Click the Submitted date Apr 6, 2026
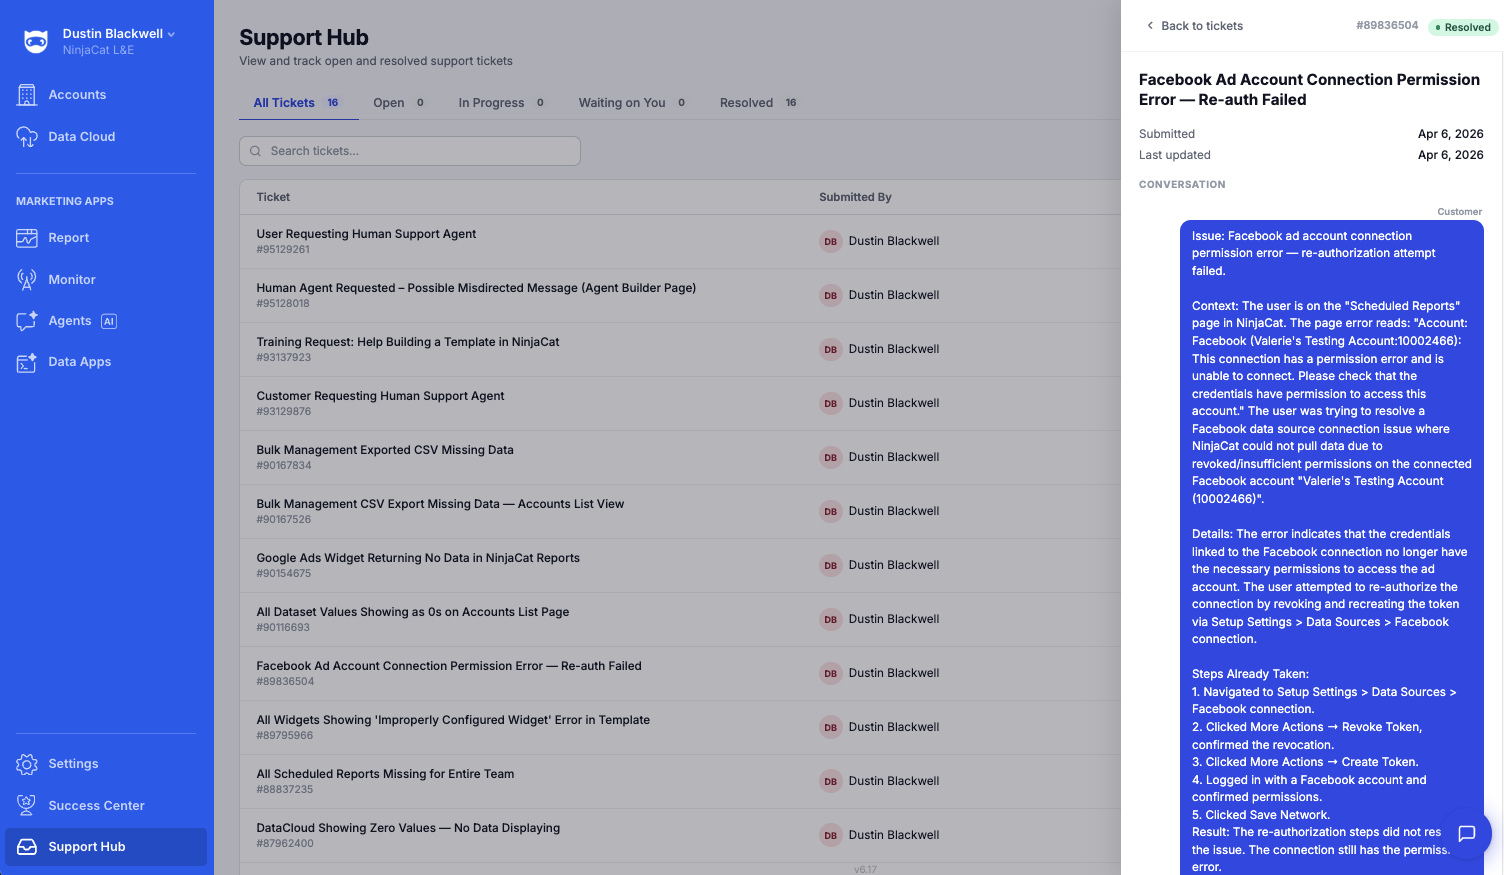Image resolution: width=1504 pixels, height=875 pixels. pyautogui.click(x=1450, y=134)
